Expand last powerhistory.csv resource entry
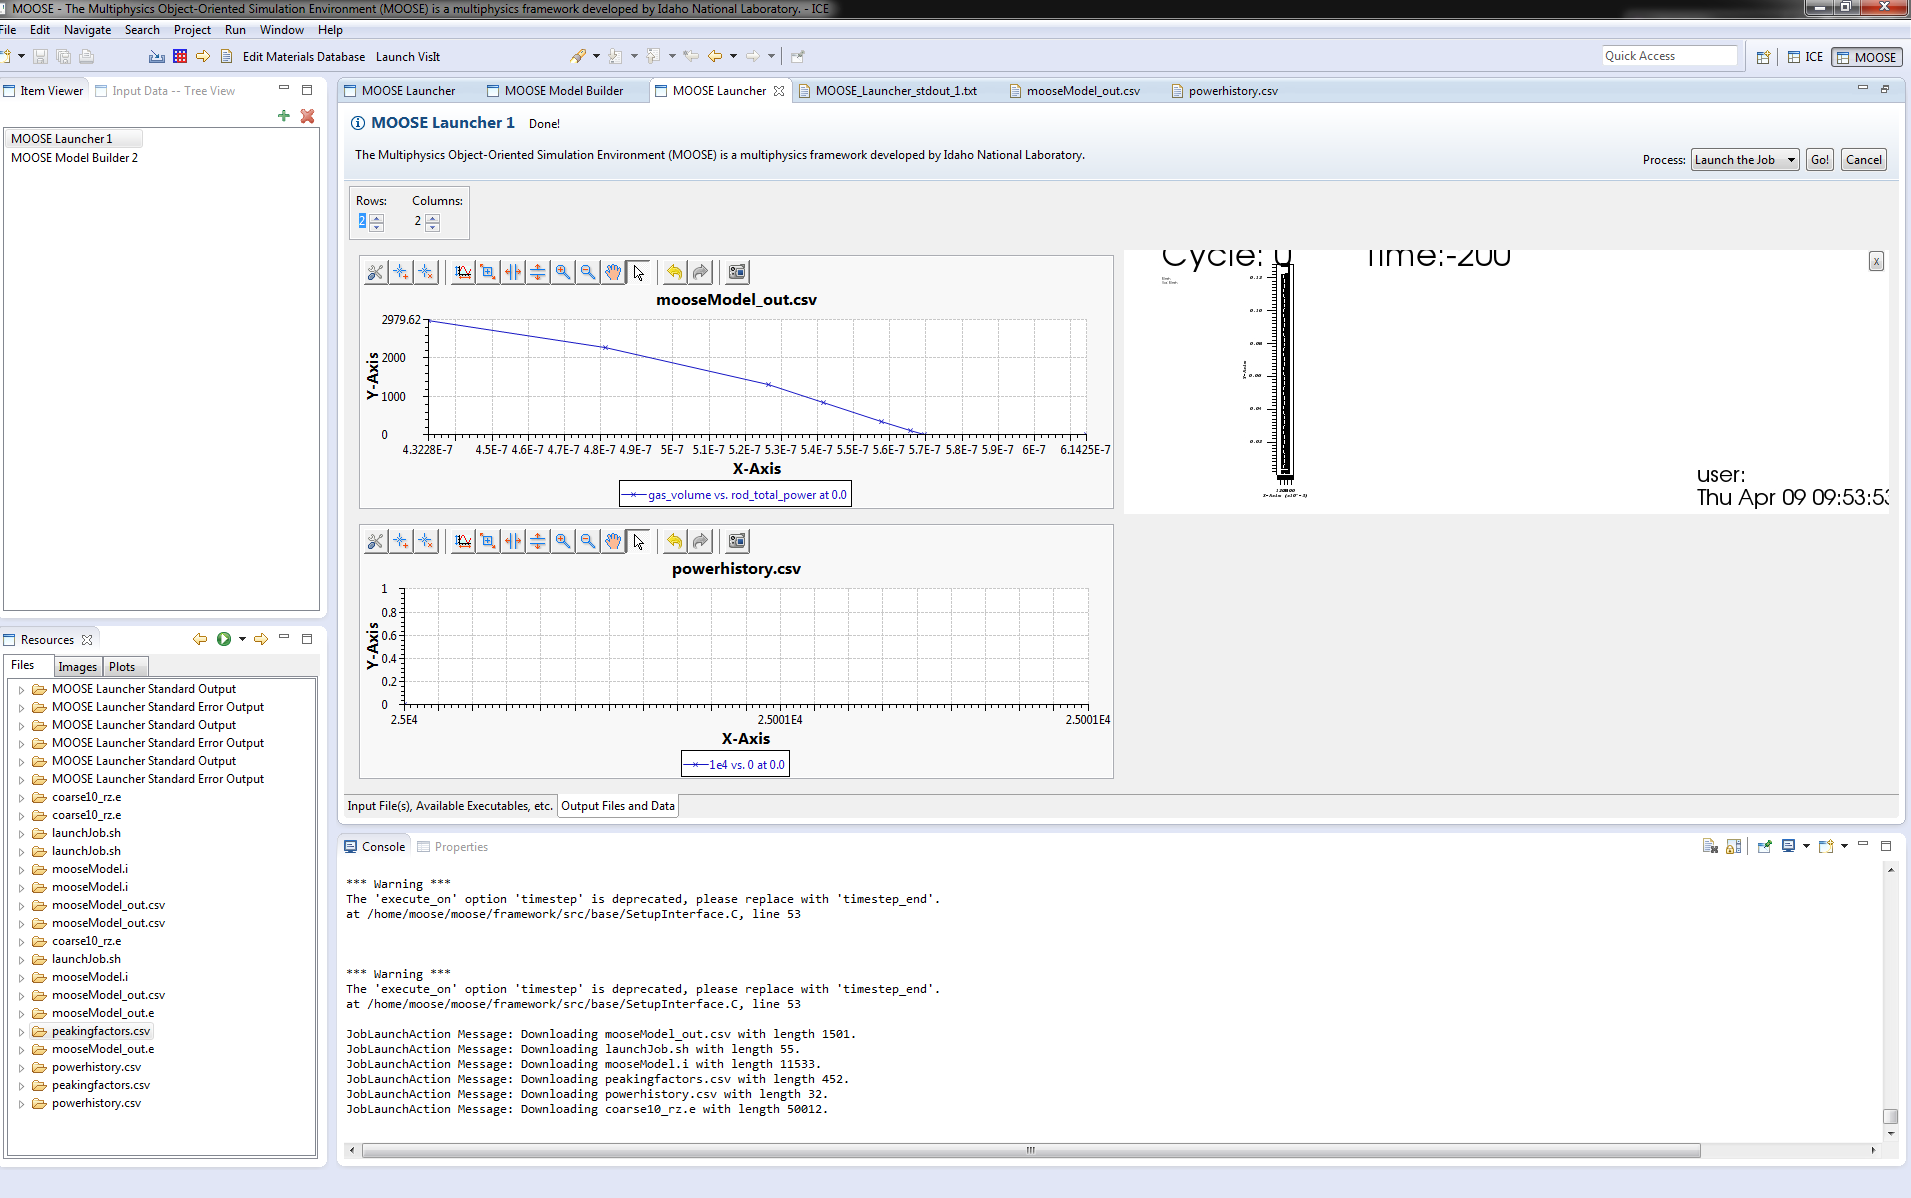Viewport: 1911px width, 1198px height. [22, 1104]
